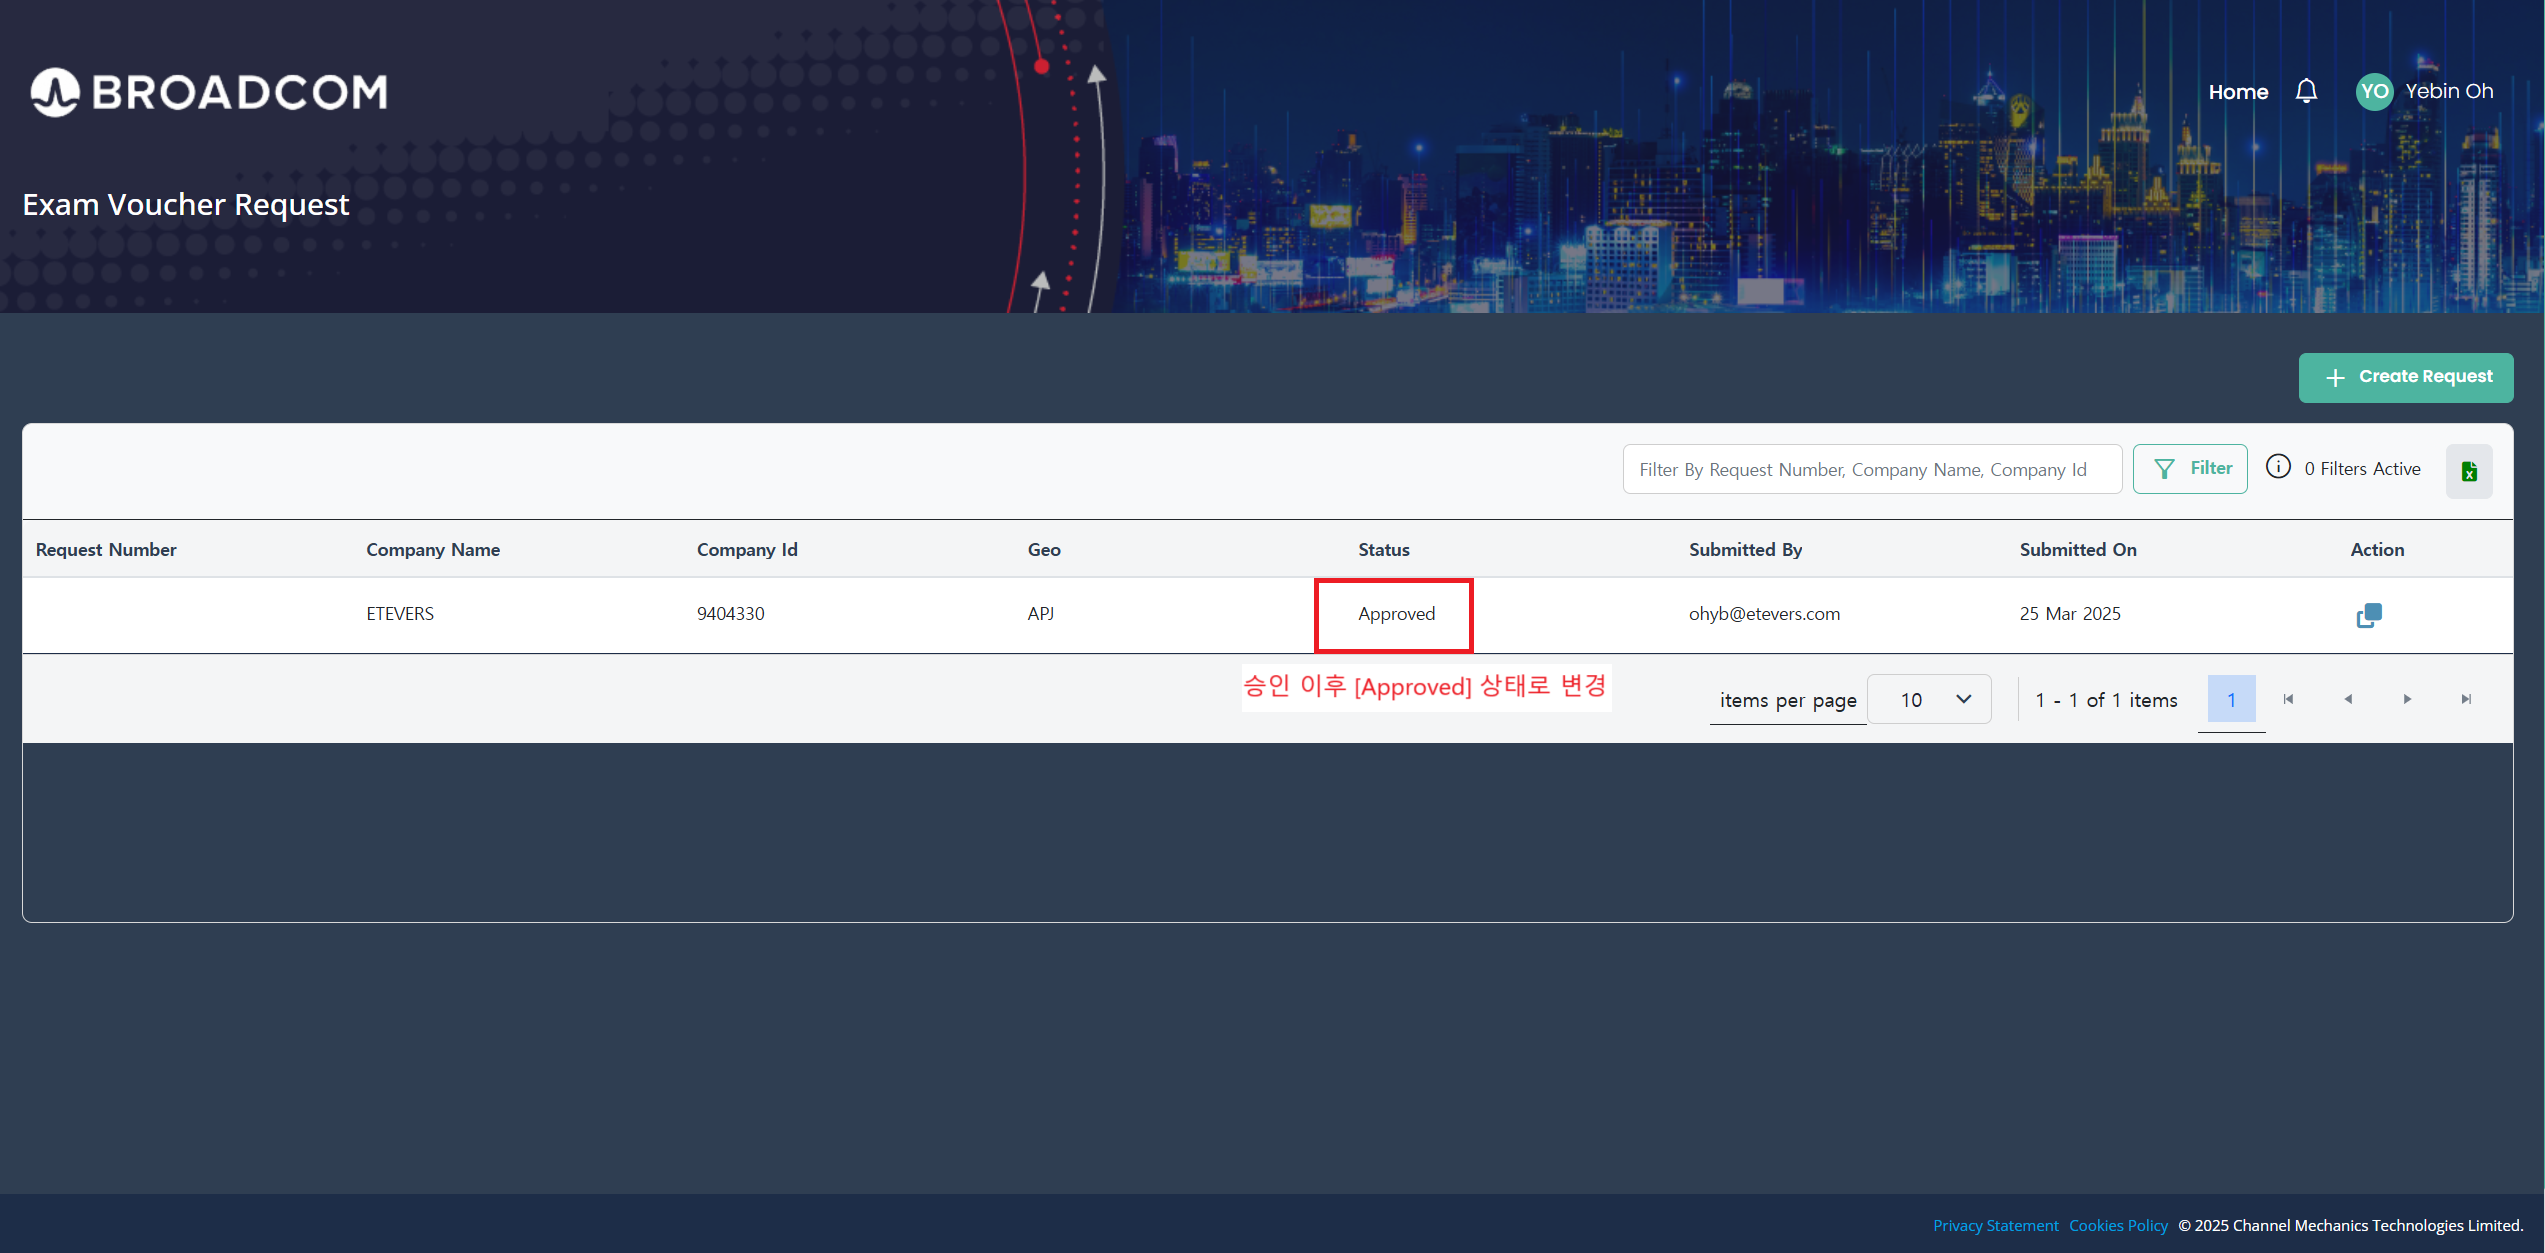
Task: Focus the request number filter field
Action: pos(1871,469)
